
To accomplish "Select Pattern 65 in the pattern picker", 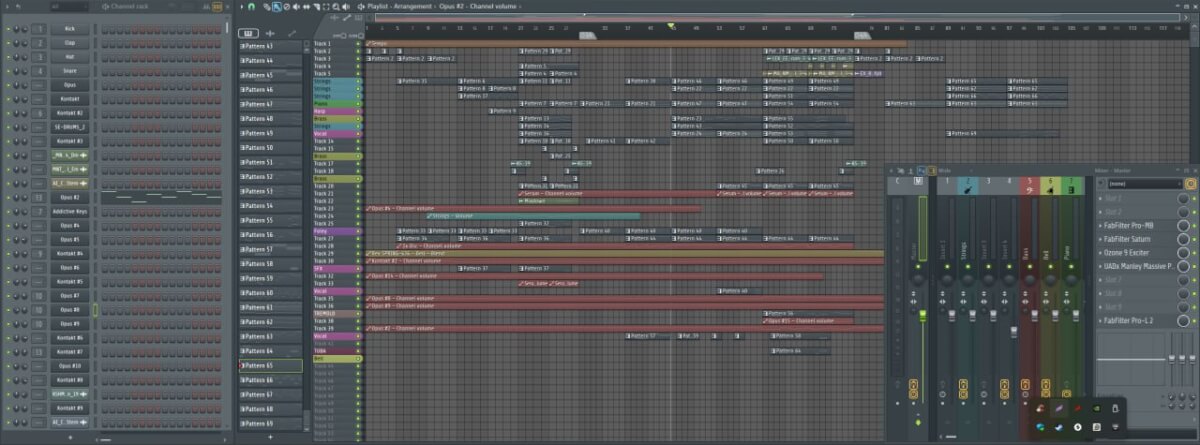I will tap(271, 366).
